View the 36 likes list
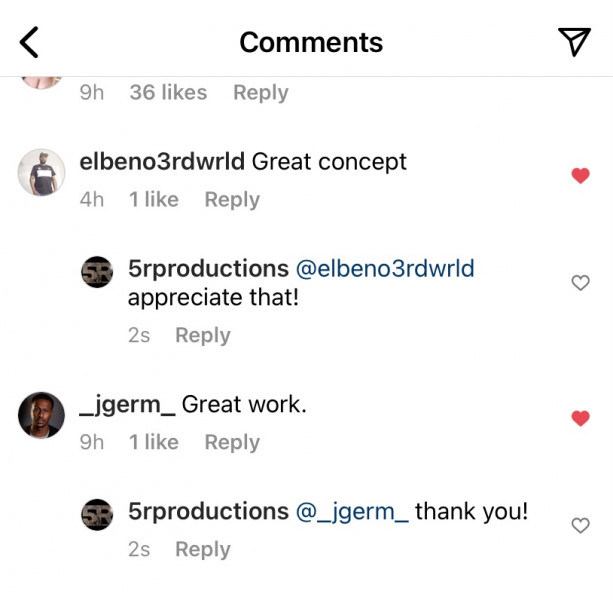 tap(168, 93)
